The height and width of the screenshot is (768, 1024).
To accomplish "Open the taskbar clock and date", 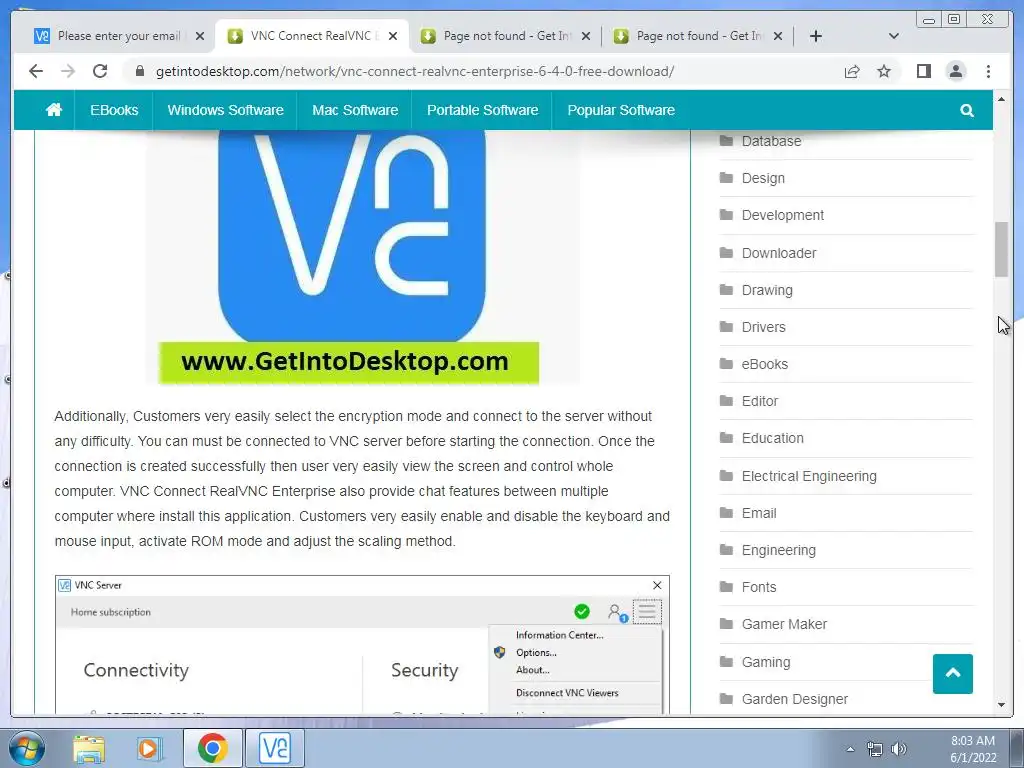I will tap(972, 749).
